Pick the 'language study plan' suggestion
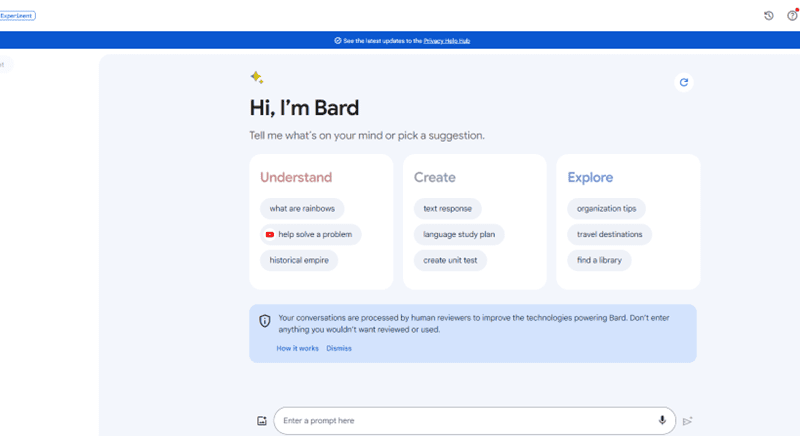This screenshot has width=800, height=436. (459, 235)
